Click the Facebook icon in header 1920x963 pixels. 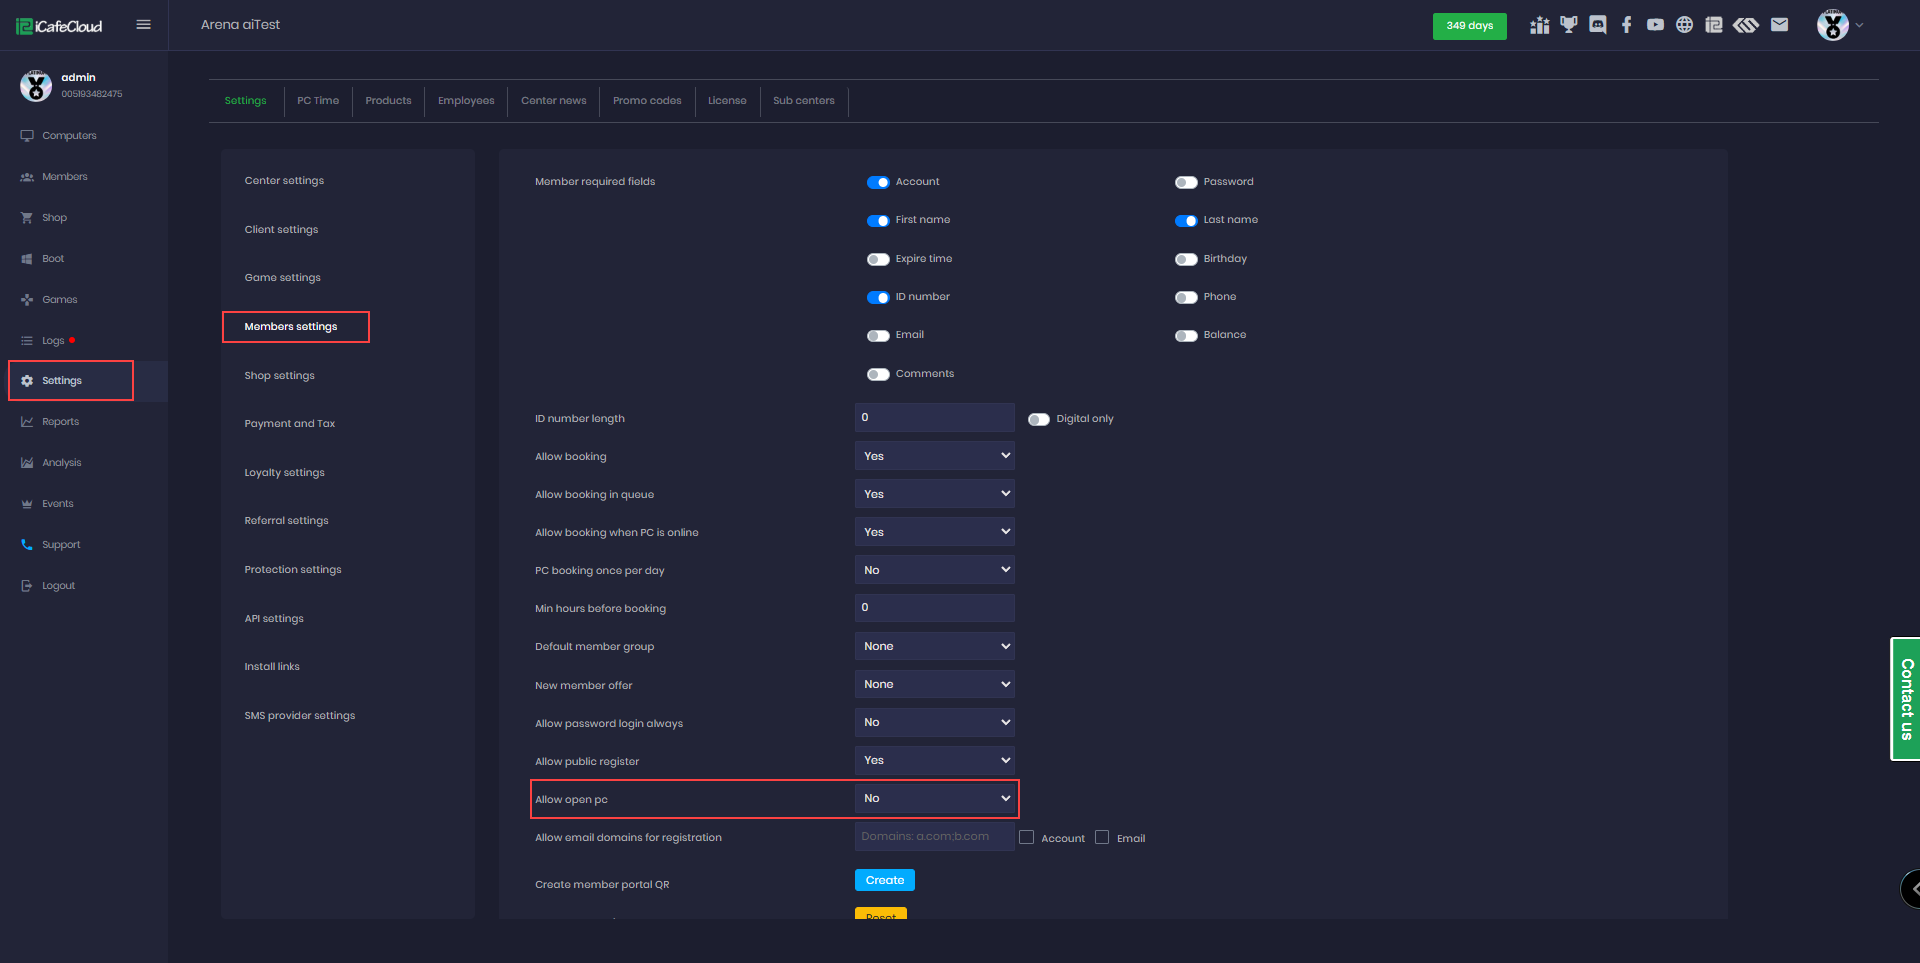pos(1627,25)
